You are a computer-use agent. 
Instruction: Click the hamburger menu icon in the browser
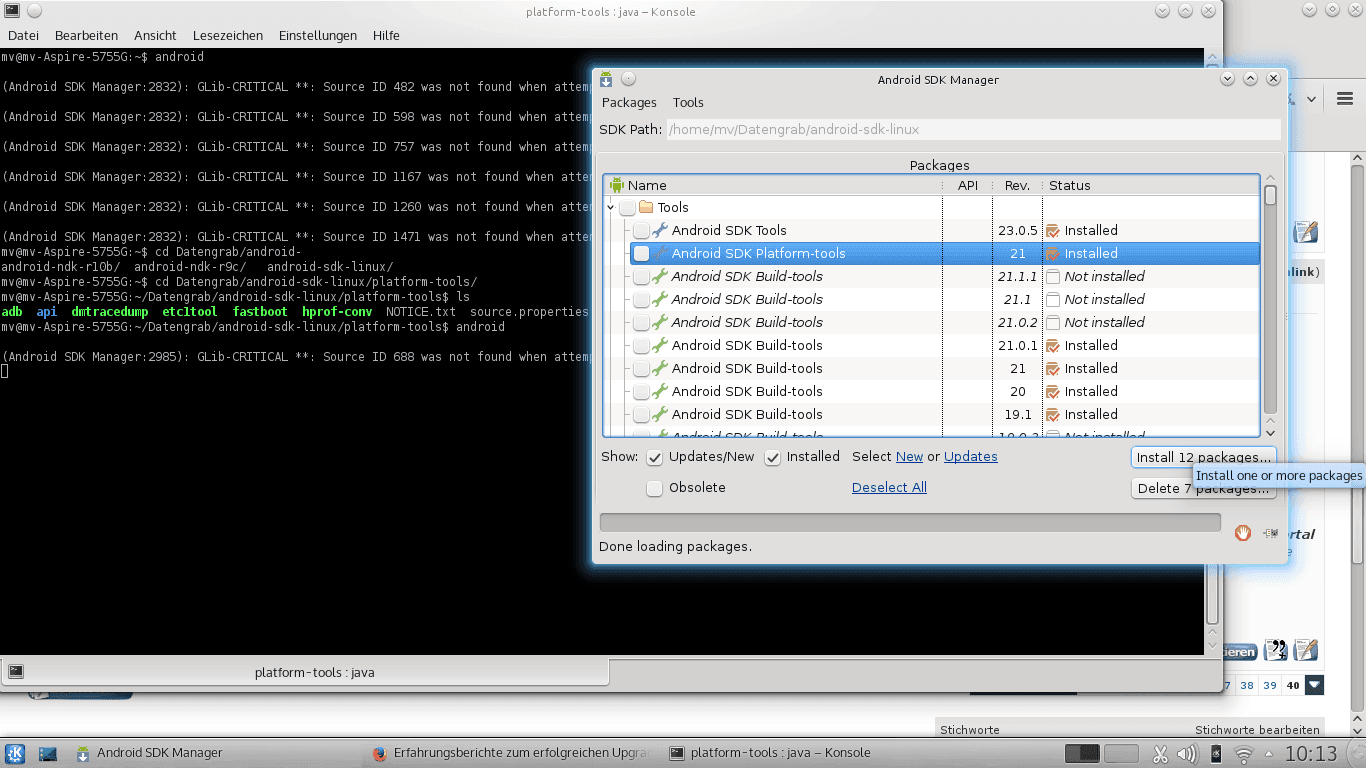(x=1345, y=99)
